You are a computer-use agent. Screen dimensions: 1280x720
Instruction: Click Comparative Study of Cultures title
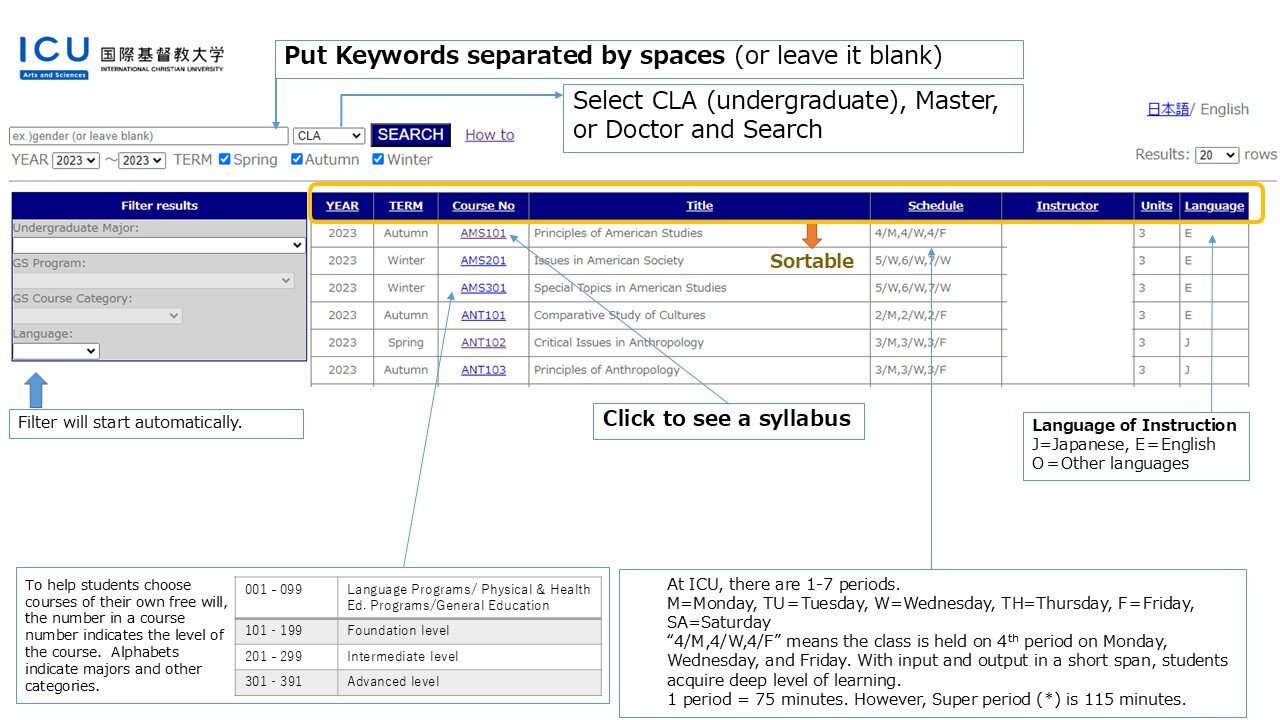tap(619, 315)
